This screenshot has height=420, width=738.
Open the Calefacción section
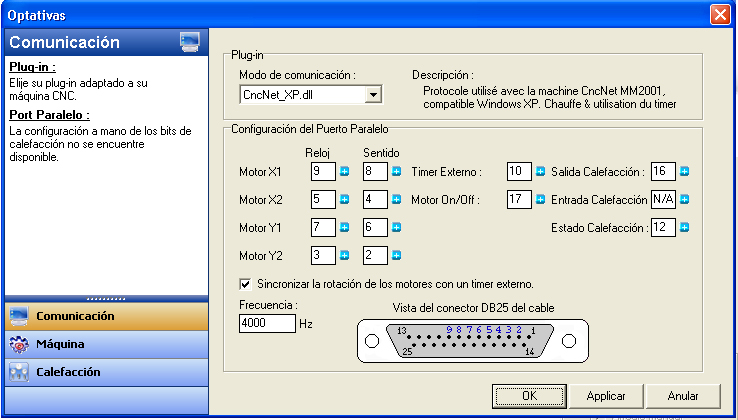104,372
